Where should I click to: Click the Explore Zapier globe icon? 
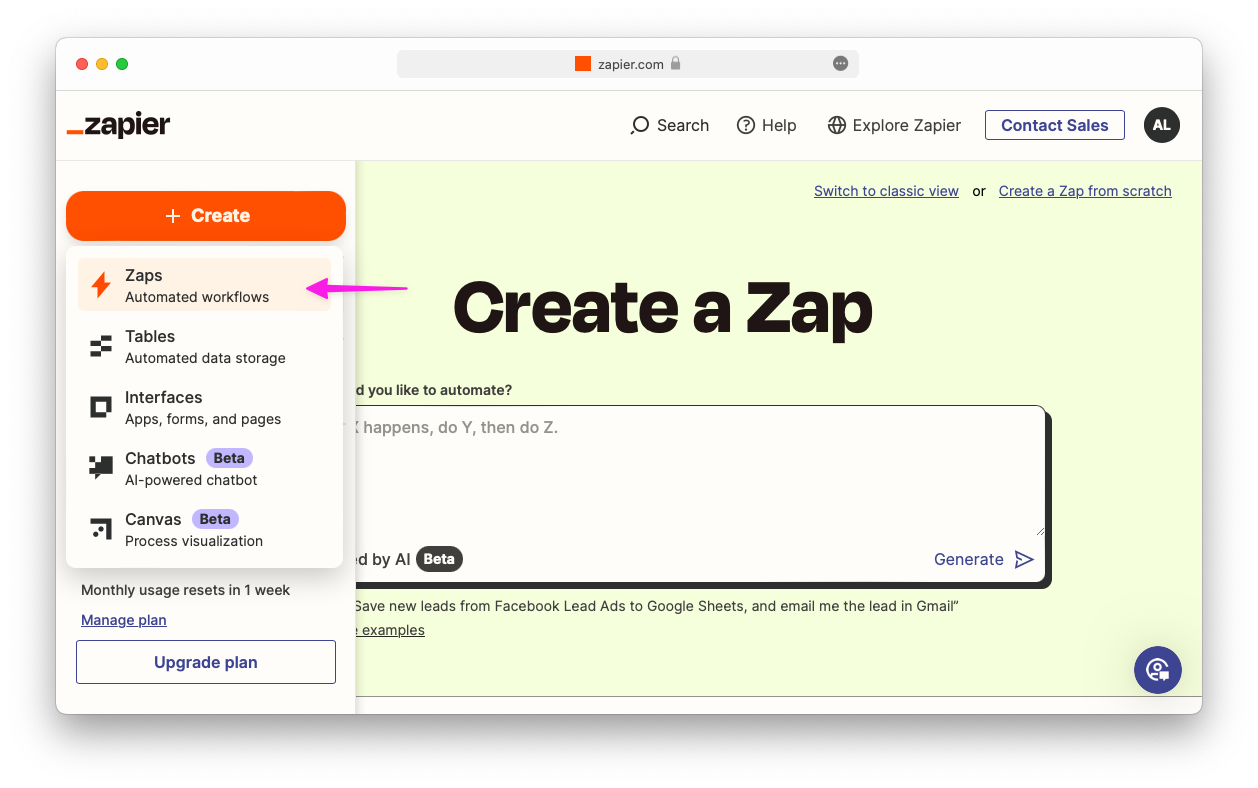[837, 125]
